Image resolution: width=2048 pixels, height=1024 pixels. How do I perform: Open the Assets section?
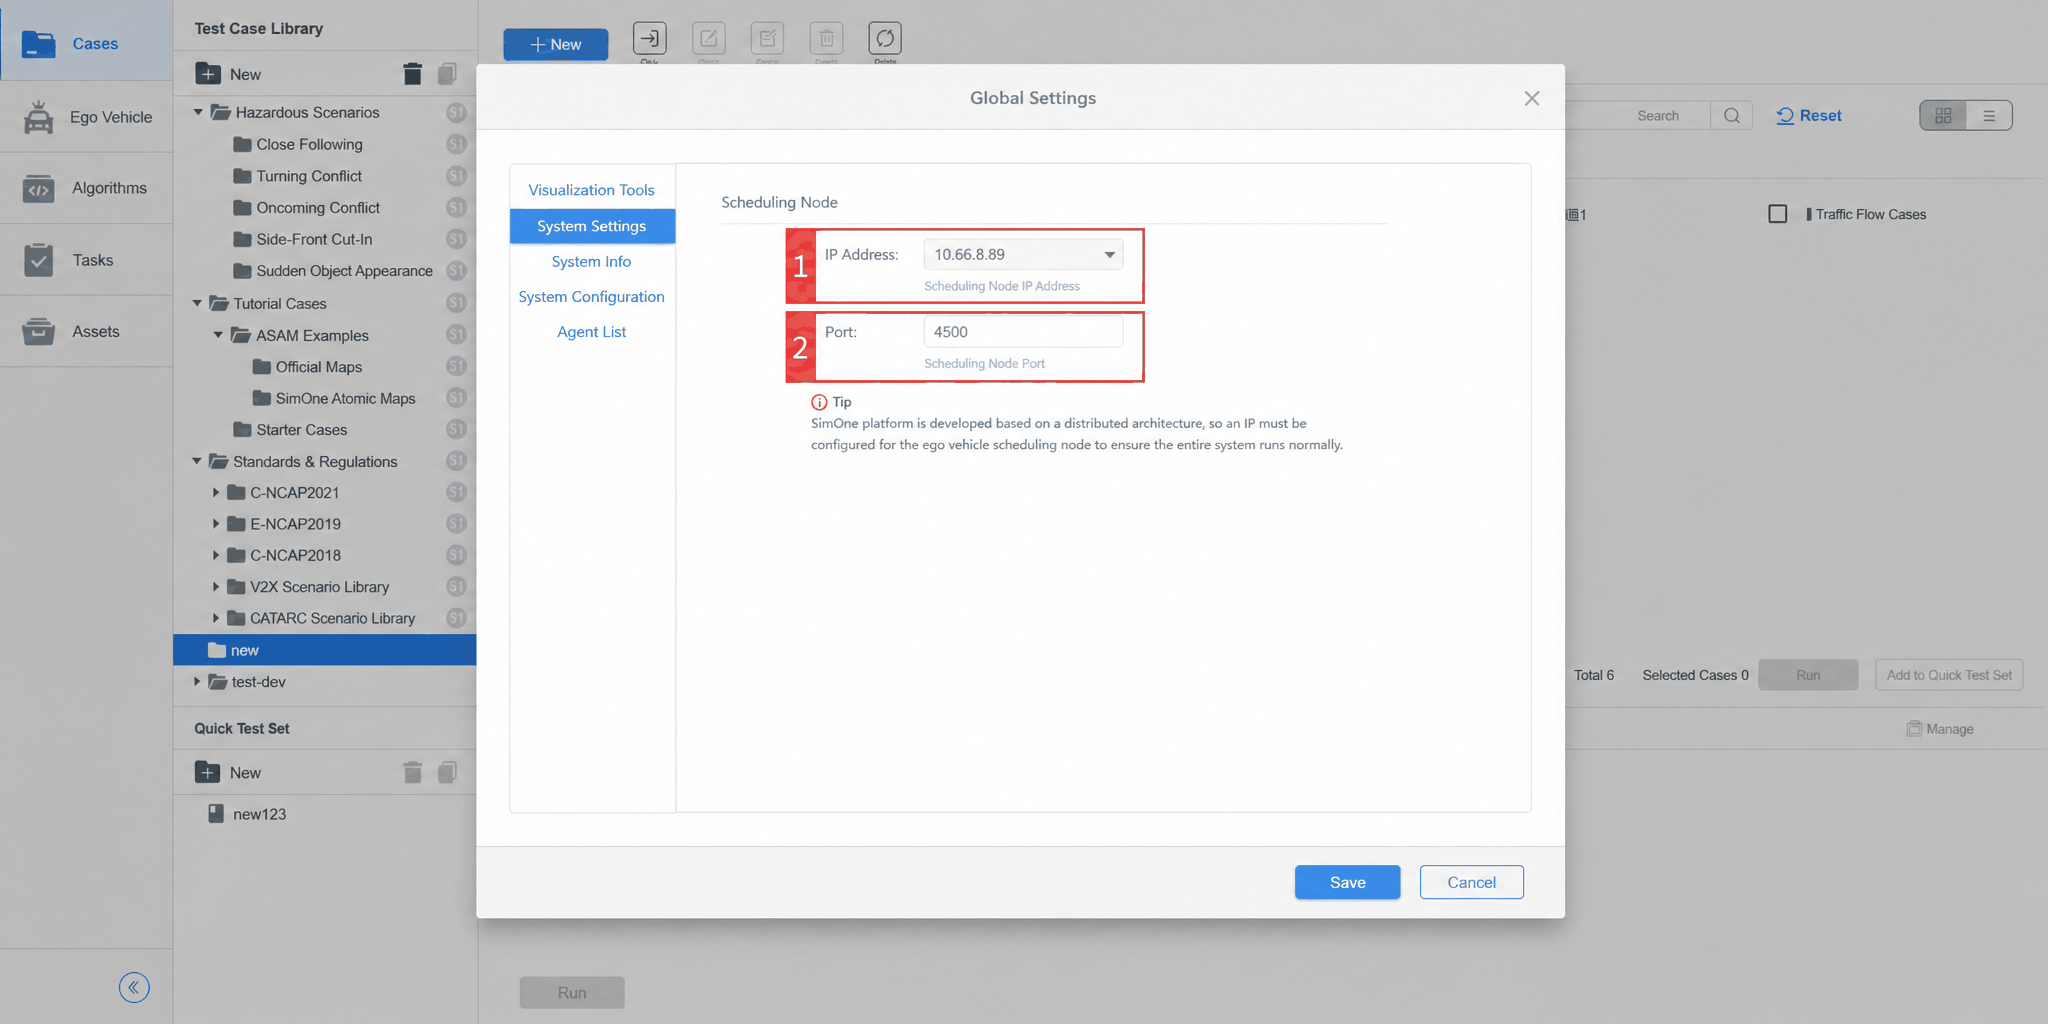pyautogui.click(x=86, y=331)
